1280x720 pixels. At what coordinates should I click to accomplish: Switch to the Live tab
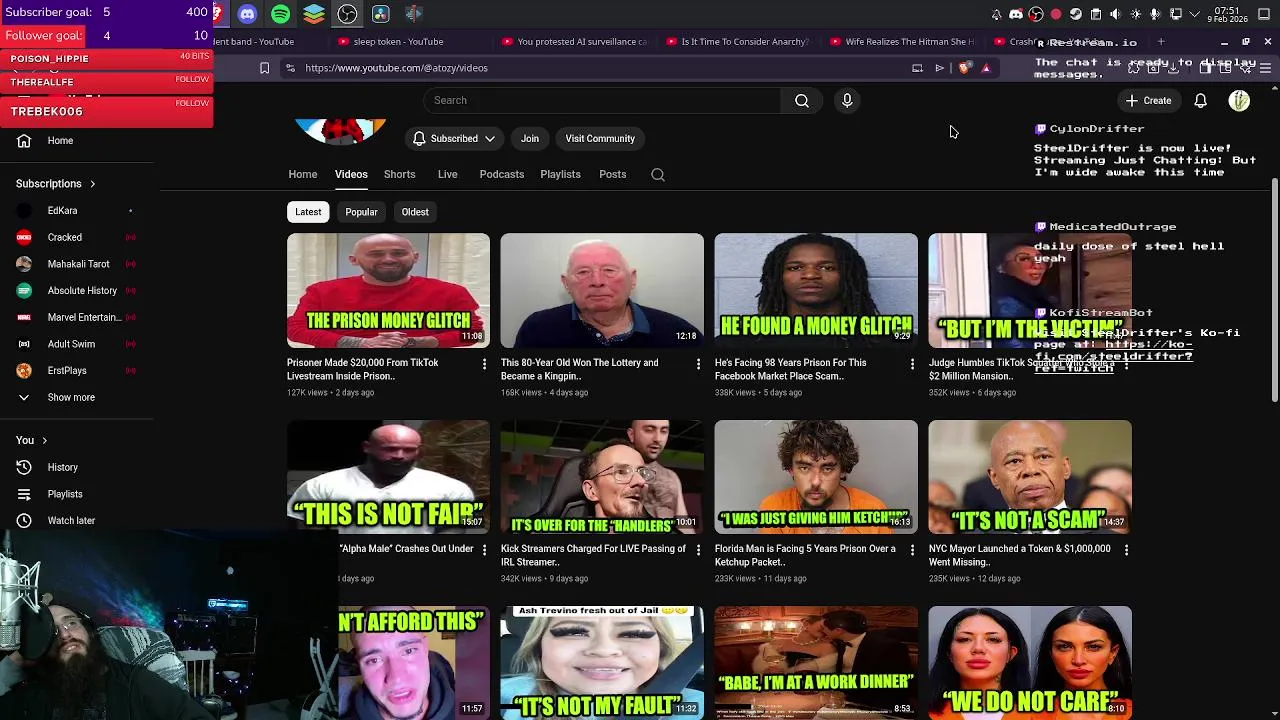447,174
